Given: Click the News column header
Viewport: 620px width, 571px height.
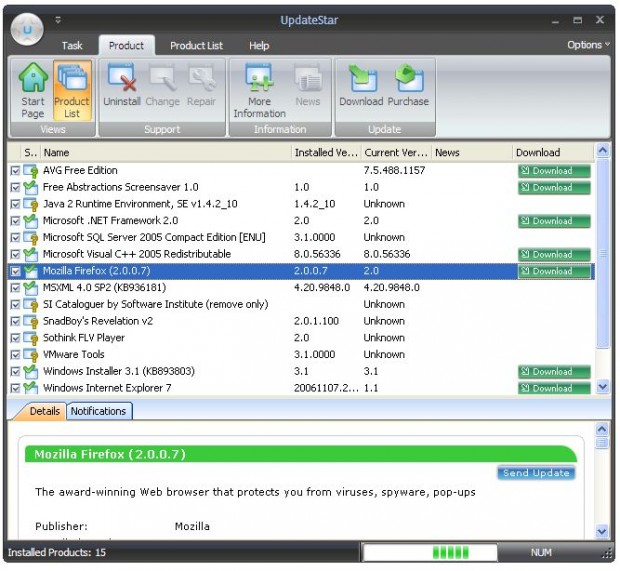Looking at the screenshot, I should tap(472, 152).
